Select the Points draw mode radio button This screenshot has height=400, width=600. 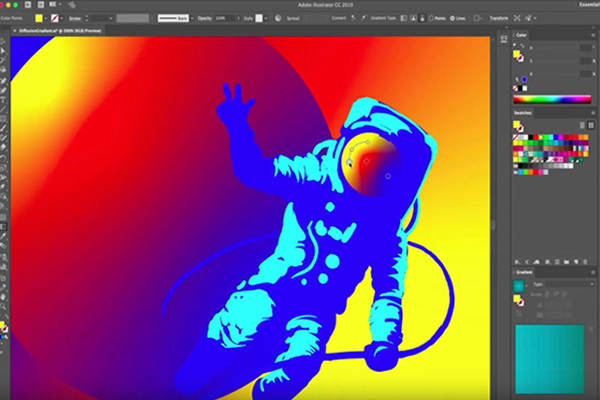[x=431, y=18]
